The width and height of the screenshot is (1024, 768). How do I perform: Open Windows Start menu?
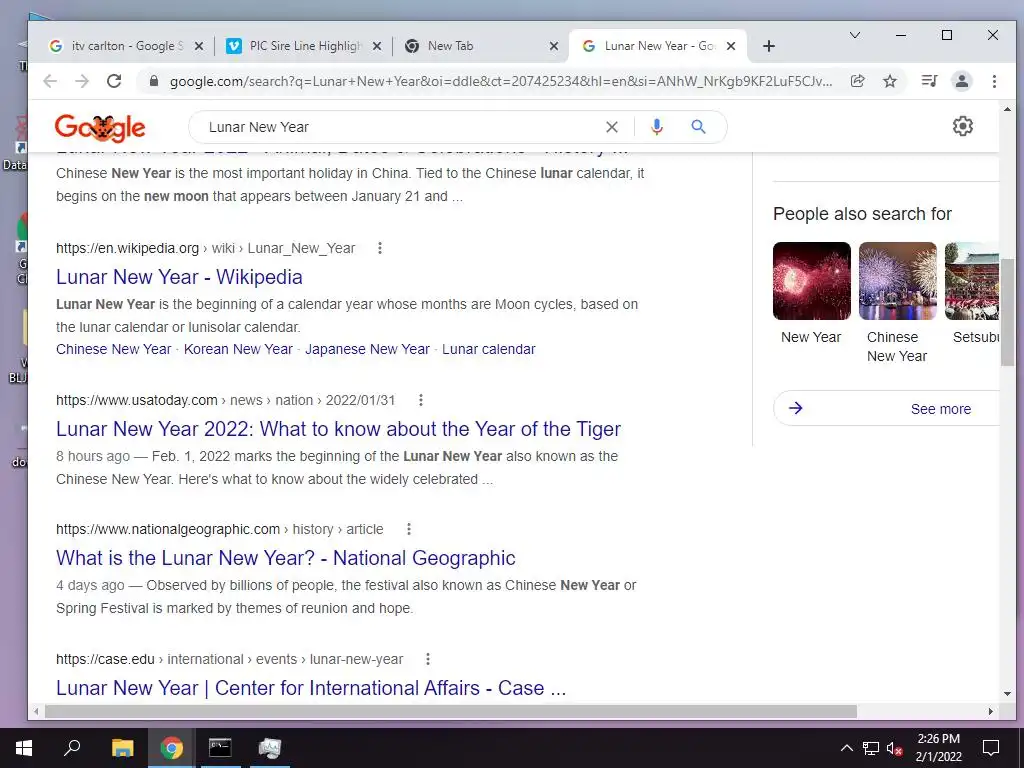[24, 748]
